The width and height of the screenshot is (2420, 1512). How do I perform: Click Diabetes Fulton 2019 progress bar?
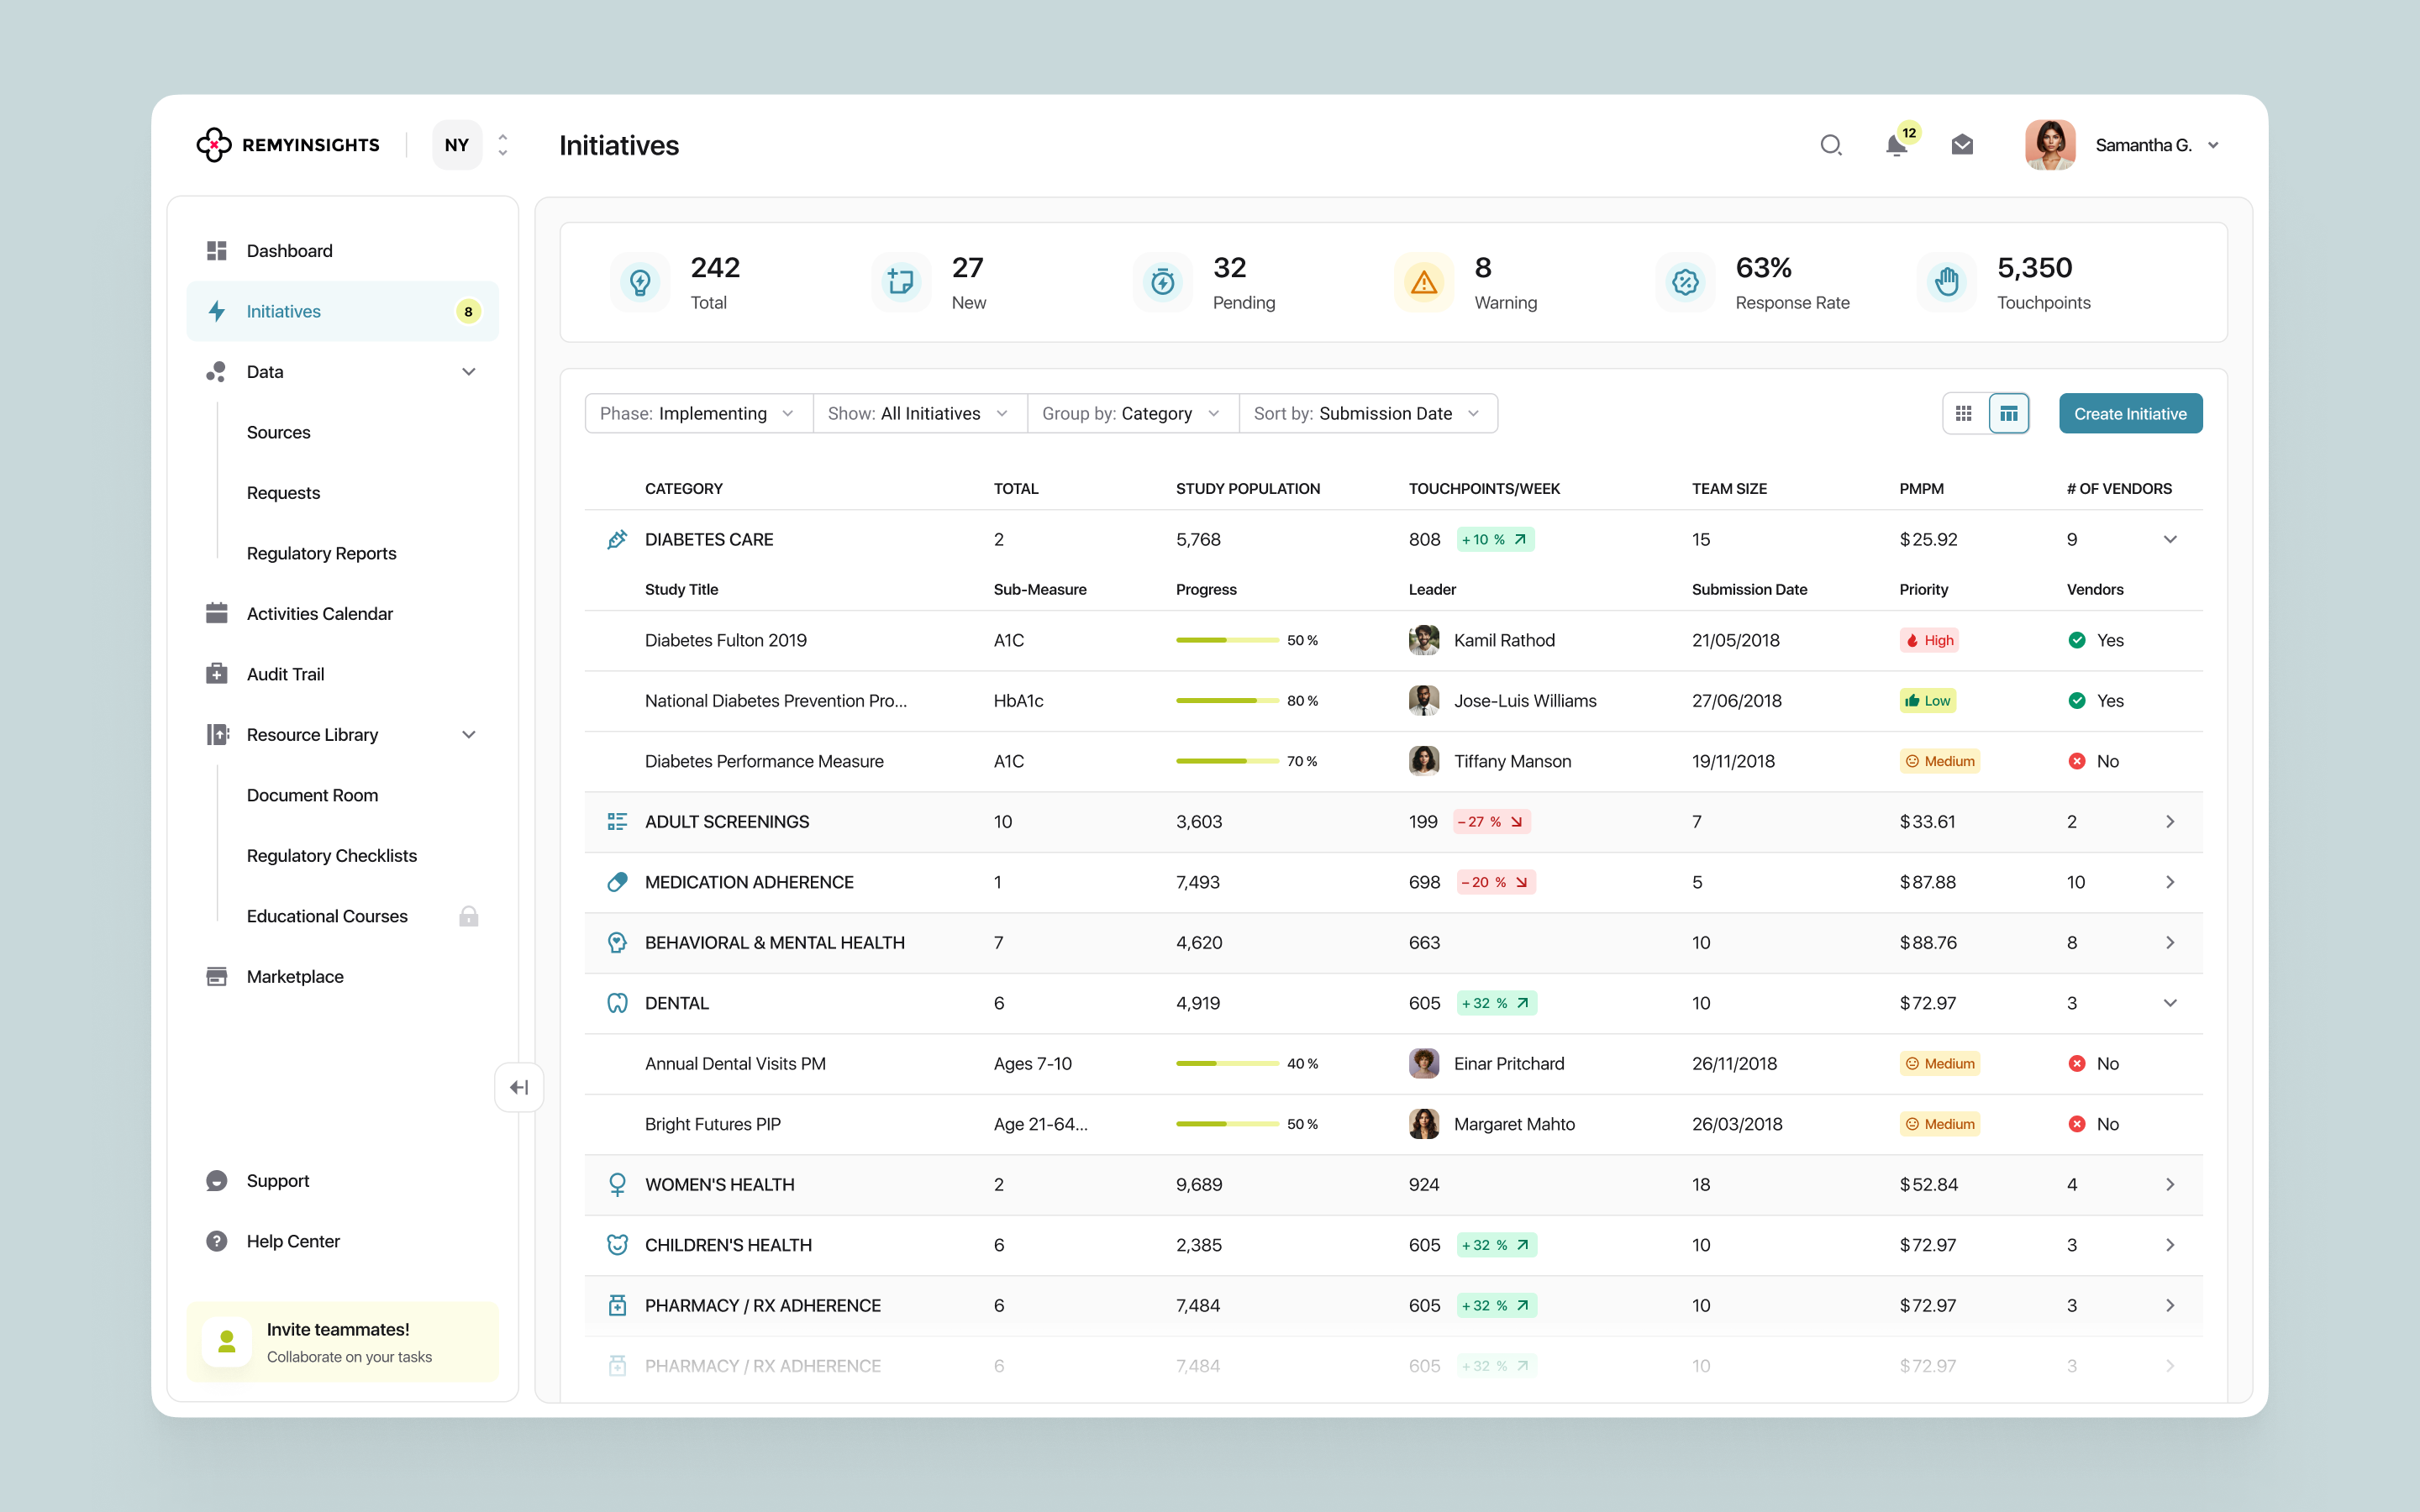(x=1227, y=640)
